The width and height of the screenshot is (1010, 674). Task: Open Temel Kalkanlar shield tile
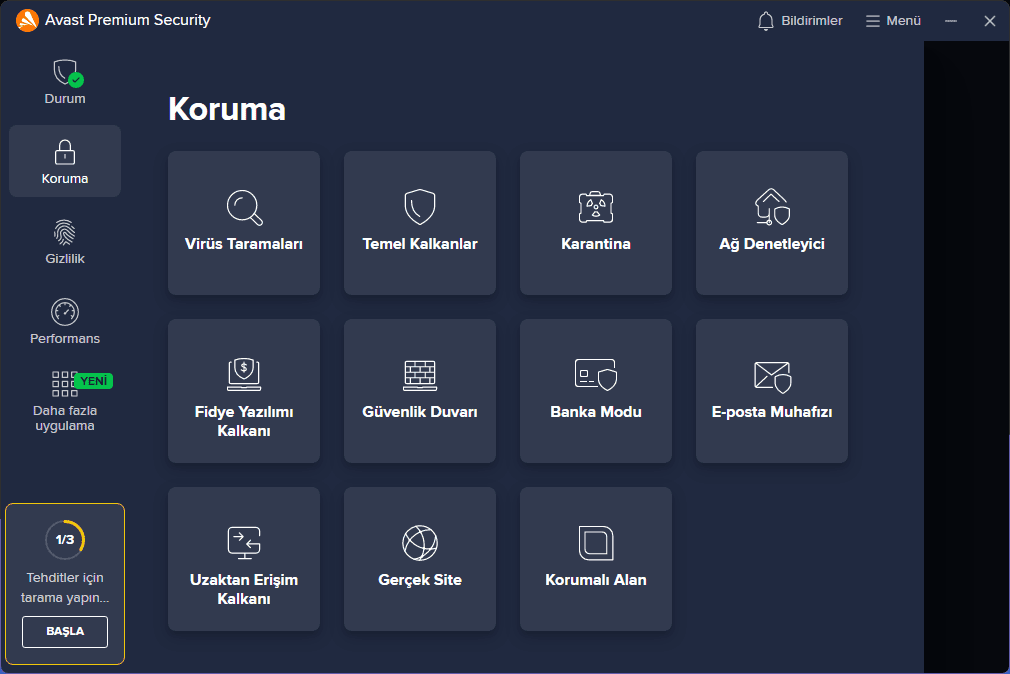[420, 222]
